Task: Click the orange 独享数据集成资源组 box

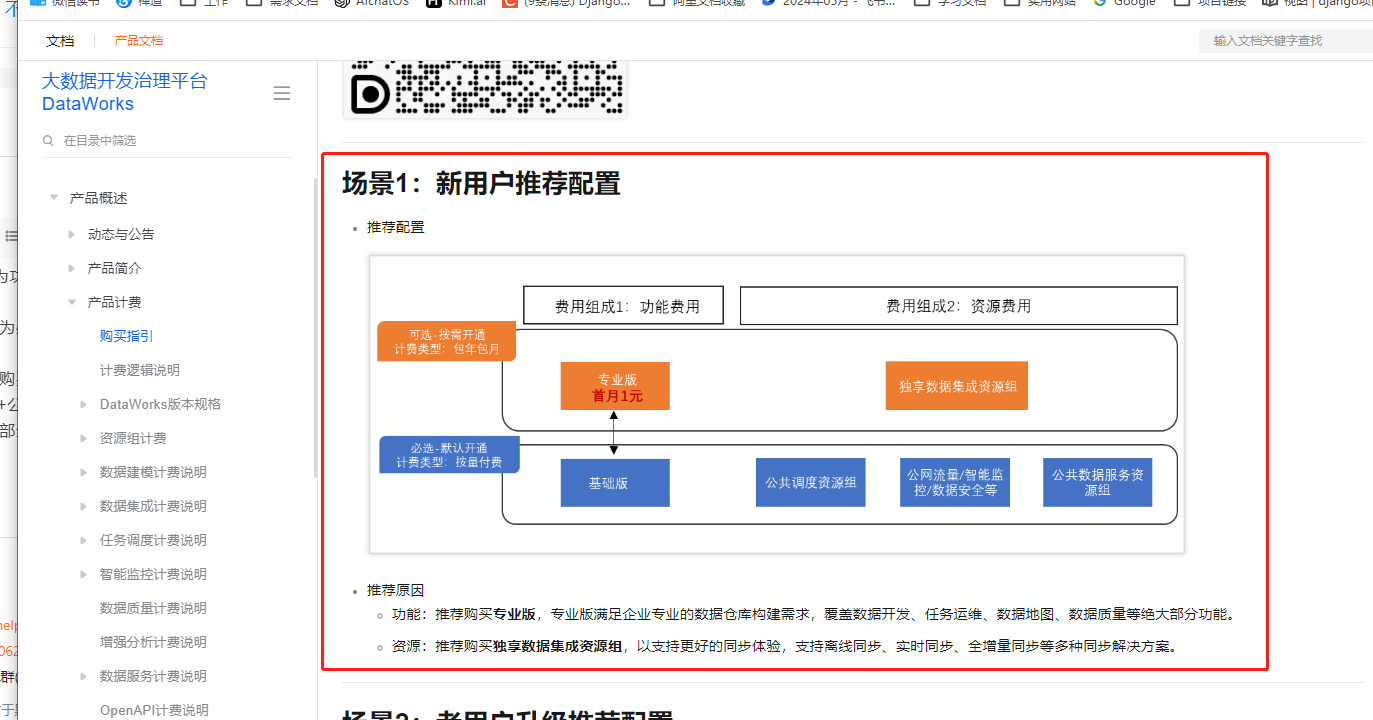Action: tap(957, 386)
